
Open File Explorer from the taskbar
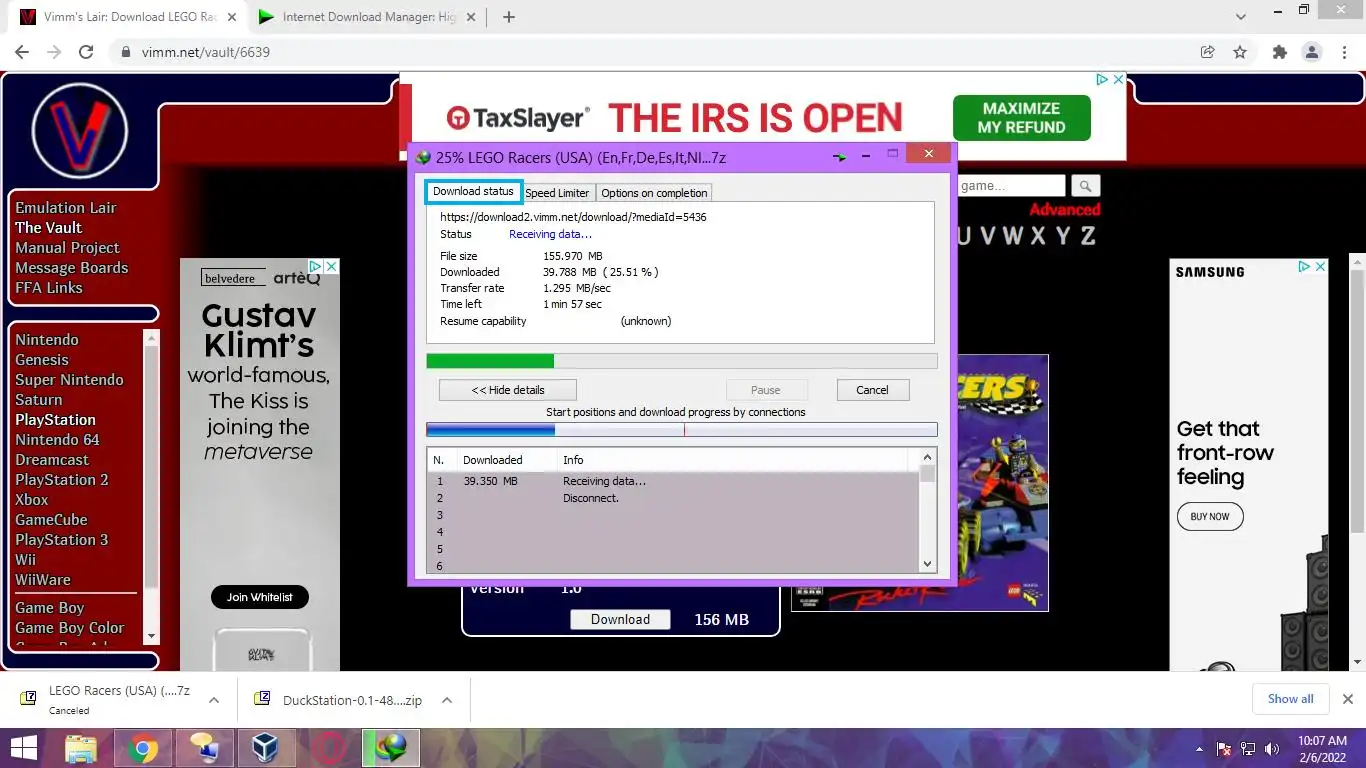click(x=81, y=748)
